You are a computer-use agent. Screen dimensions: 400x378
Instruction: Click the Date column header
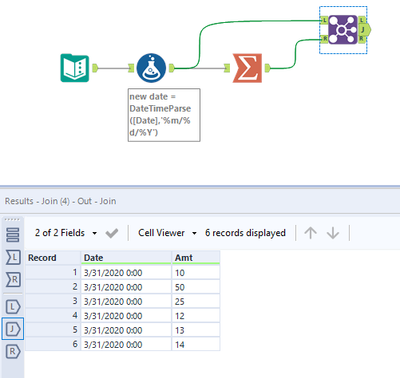tap(126, 258)
